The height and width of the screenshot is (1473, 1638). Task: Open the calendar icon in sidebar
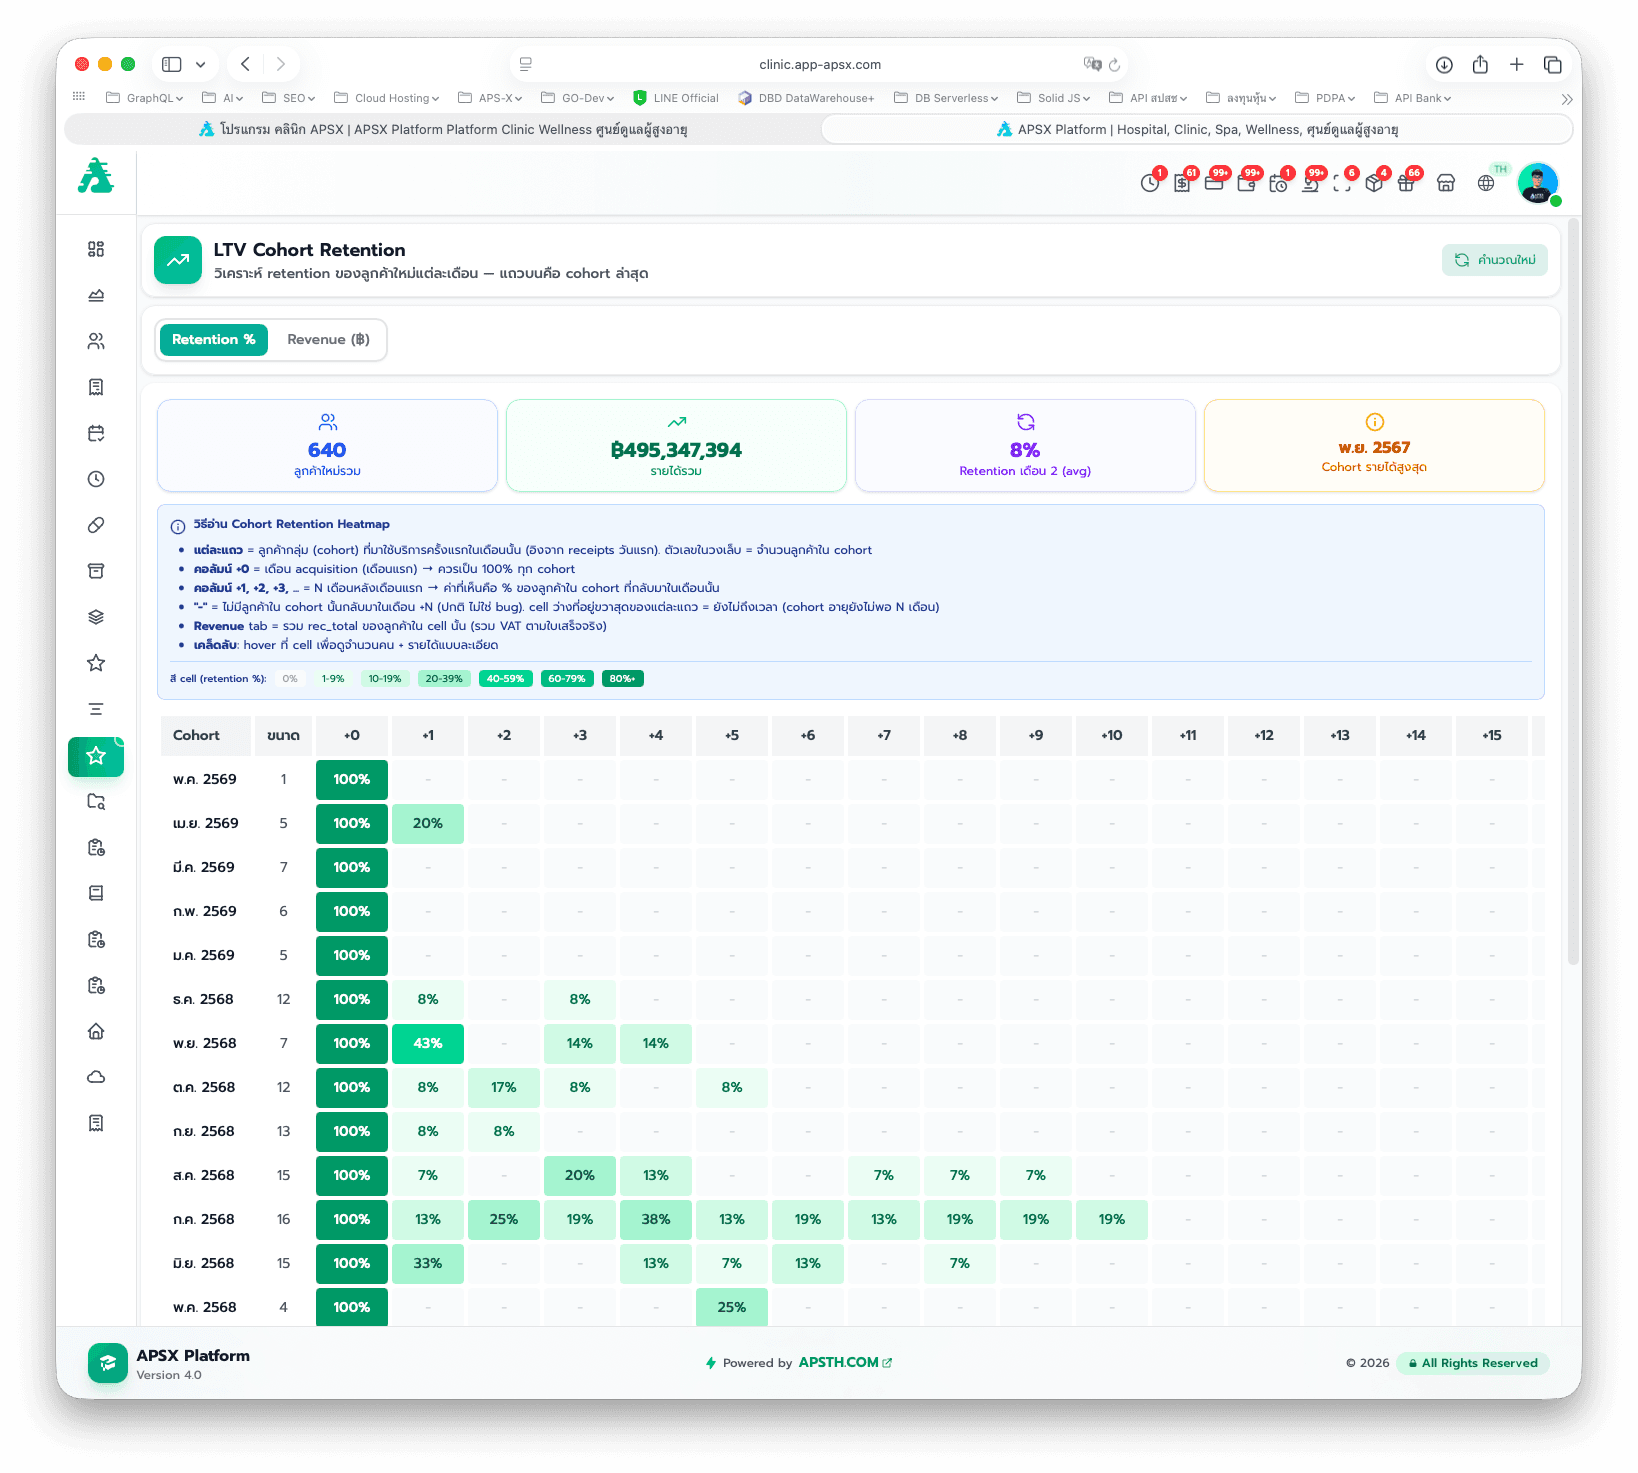coord(96,433)
